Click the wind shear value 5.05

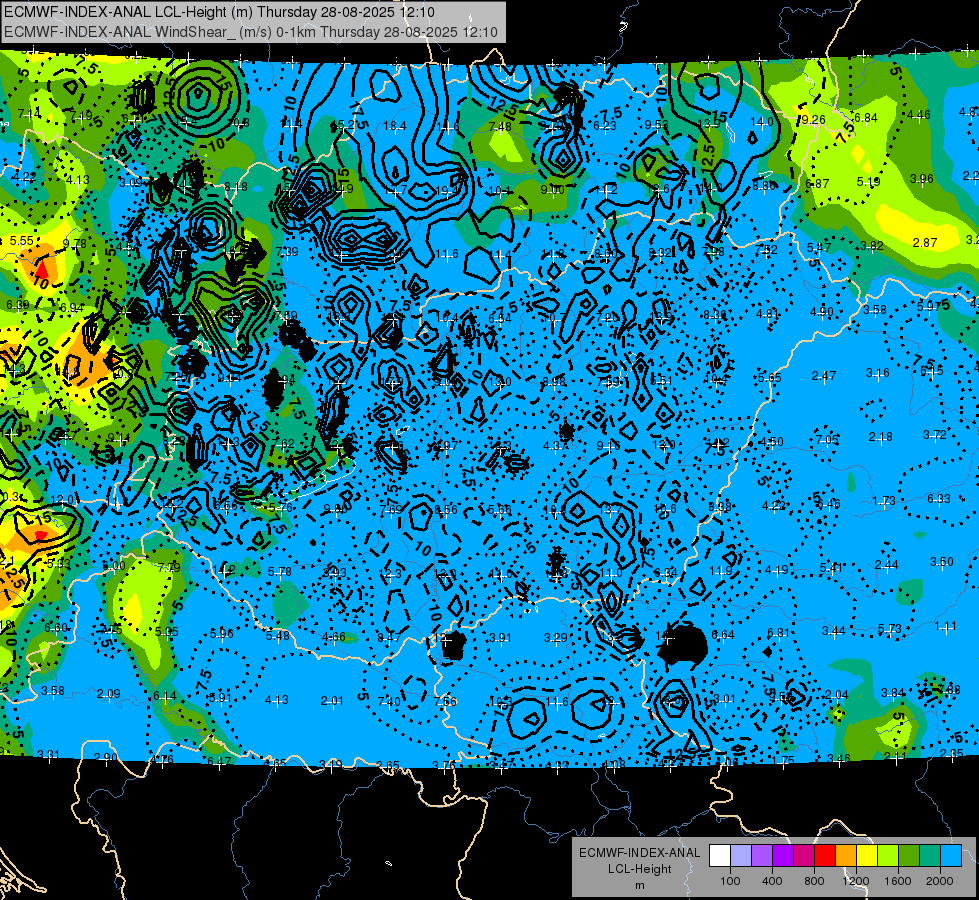167,631
